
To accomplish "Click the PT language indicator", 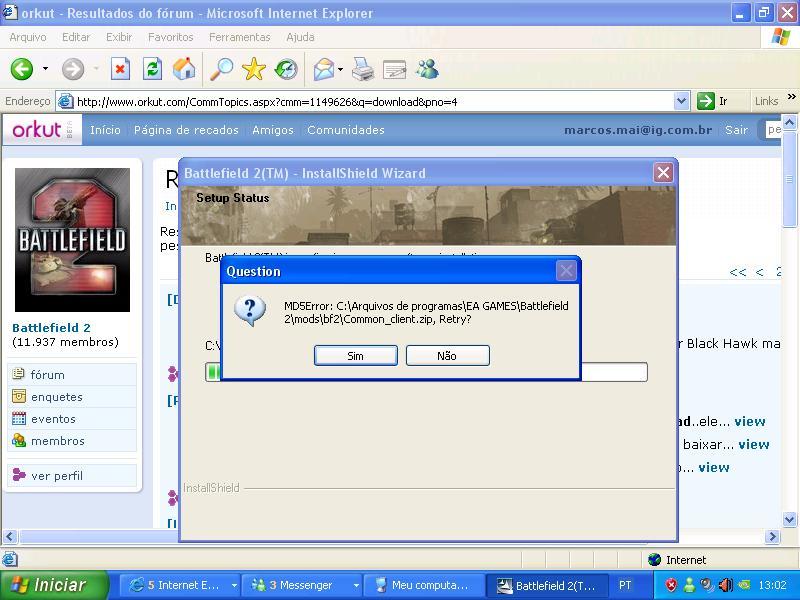I will [x=625, y=585].
